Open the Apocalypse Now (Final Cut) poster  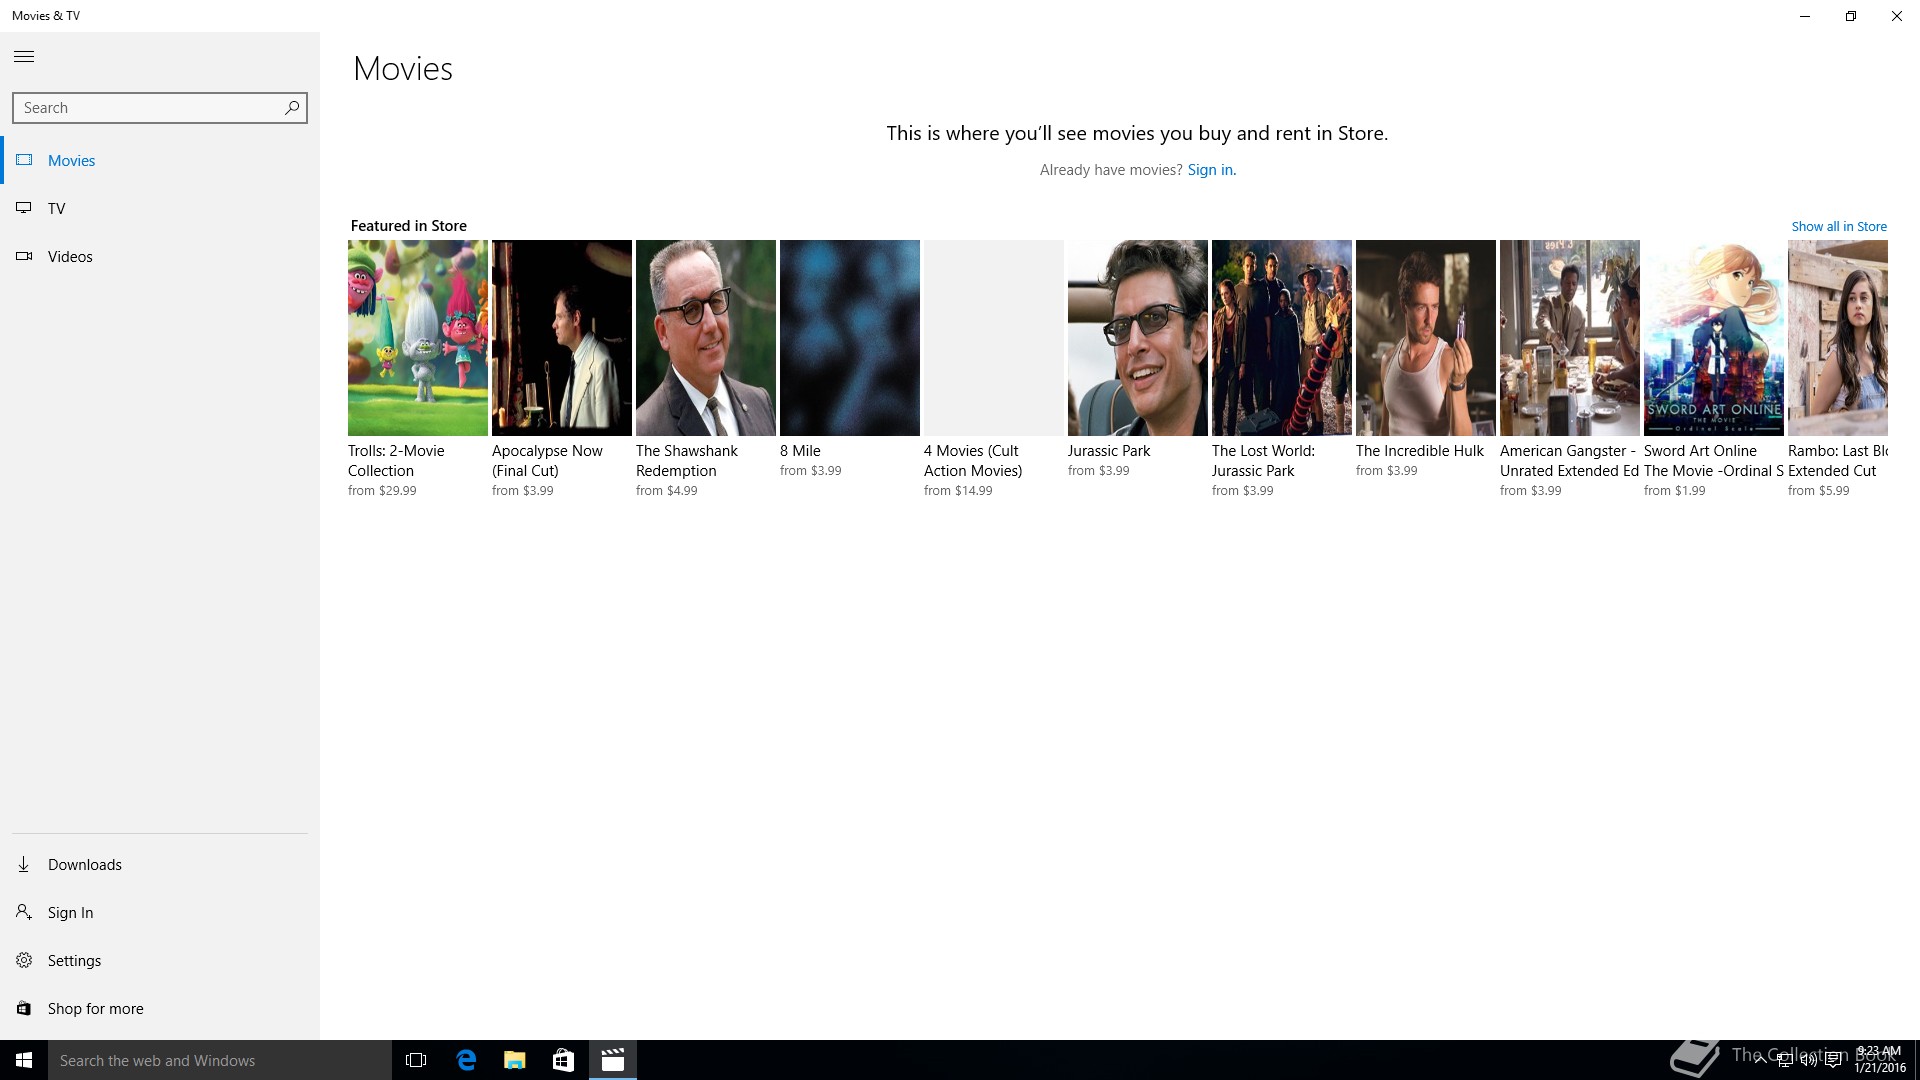[562, 338]
